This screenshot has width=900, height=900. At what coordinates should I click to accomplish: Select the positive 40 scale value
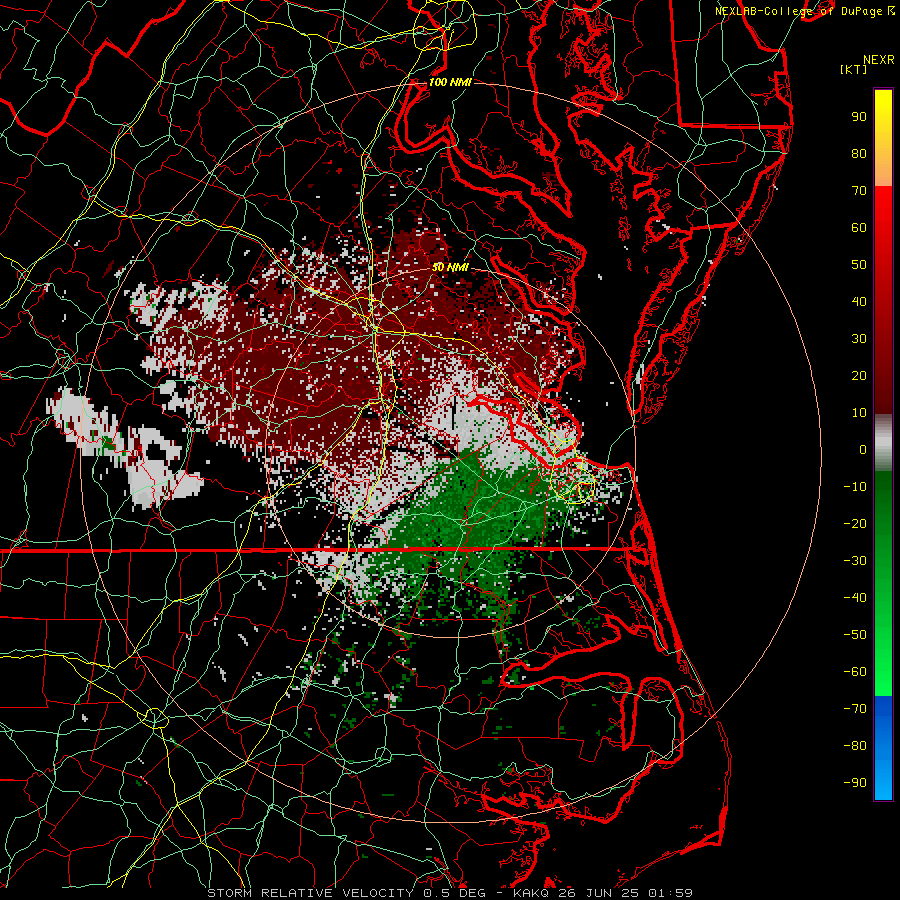tap(859, 301)
